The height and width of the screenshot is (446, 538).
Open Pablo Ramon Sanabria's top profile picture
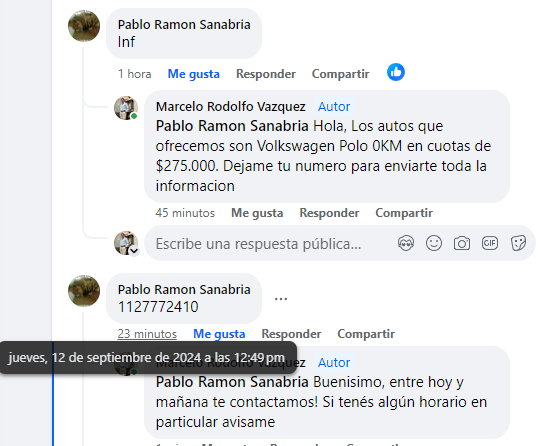[x=84, y=26]
